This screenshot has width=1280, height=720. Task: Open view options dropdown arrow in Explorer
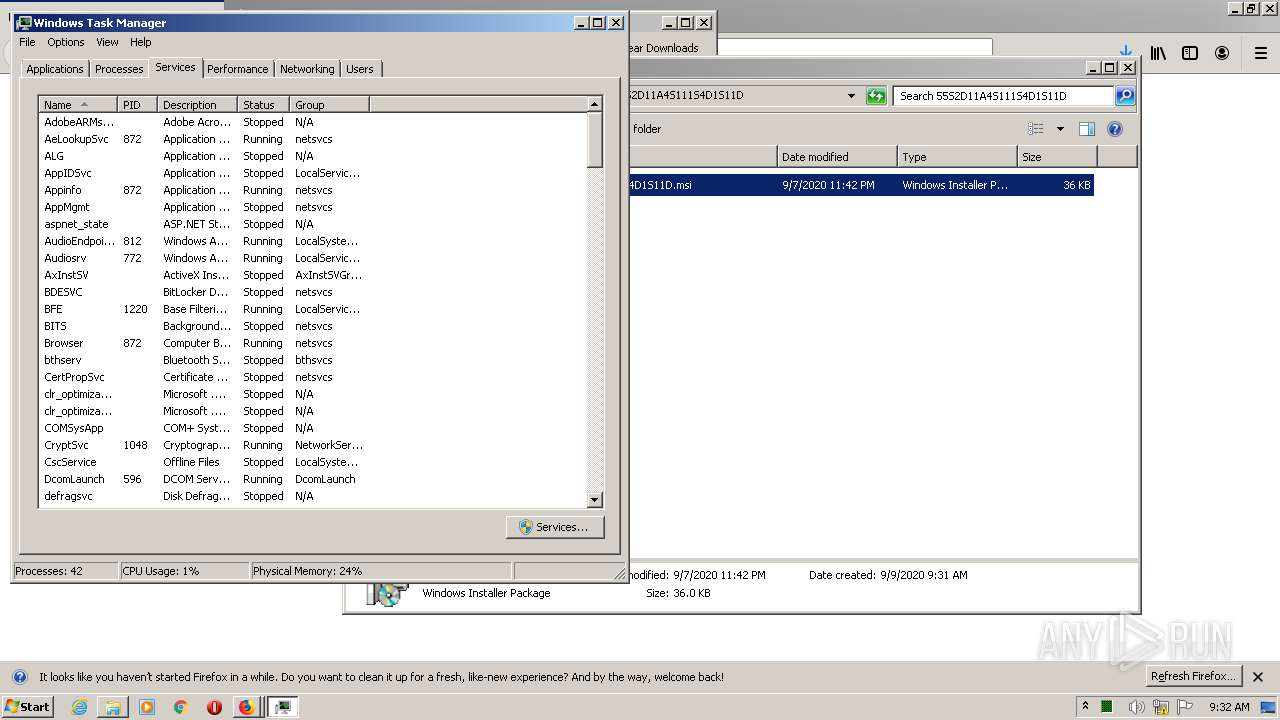pyautogui.click(x=1060, y=129)
